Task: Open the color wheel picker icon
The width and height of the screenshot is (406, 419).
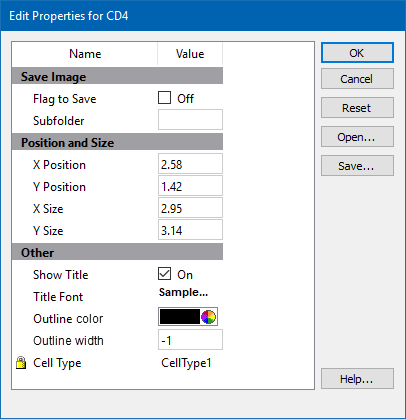Action: (209, 317)
